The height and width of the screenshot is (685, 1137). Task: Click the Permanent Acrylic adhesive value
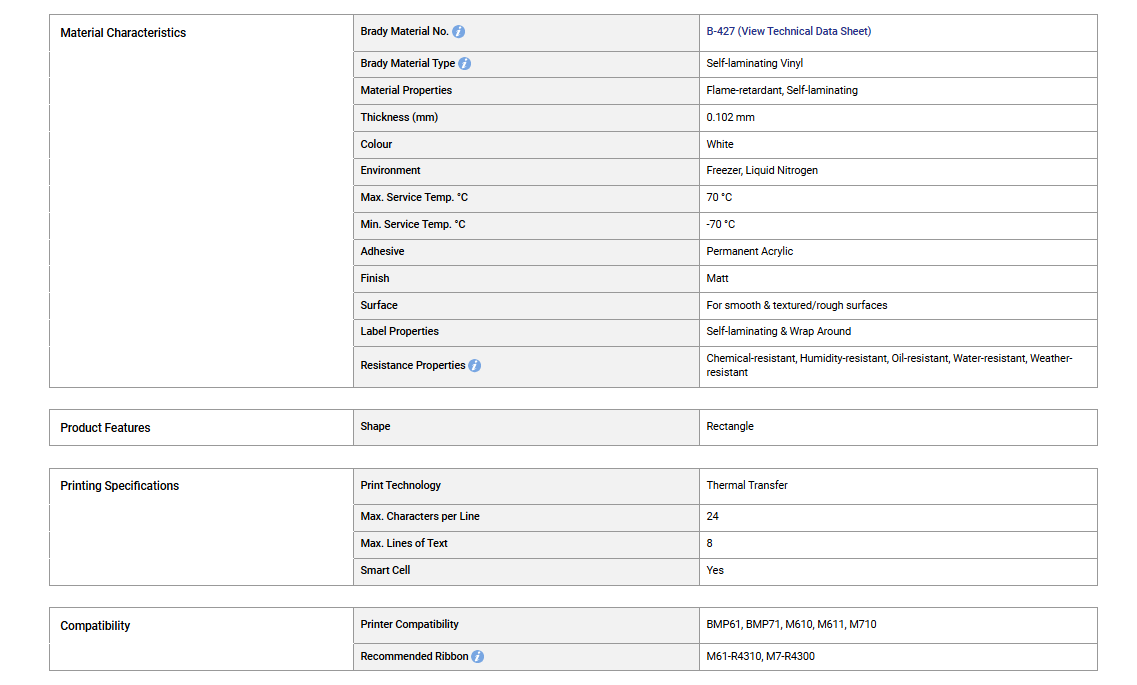[749, 252]
